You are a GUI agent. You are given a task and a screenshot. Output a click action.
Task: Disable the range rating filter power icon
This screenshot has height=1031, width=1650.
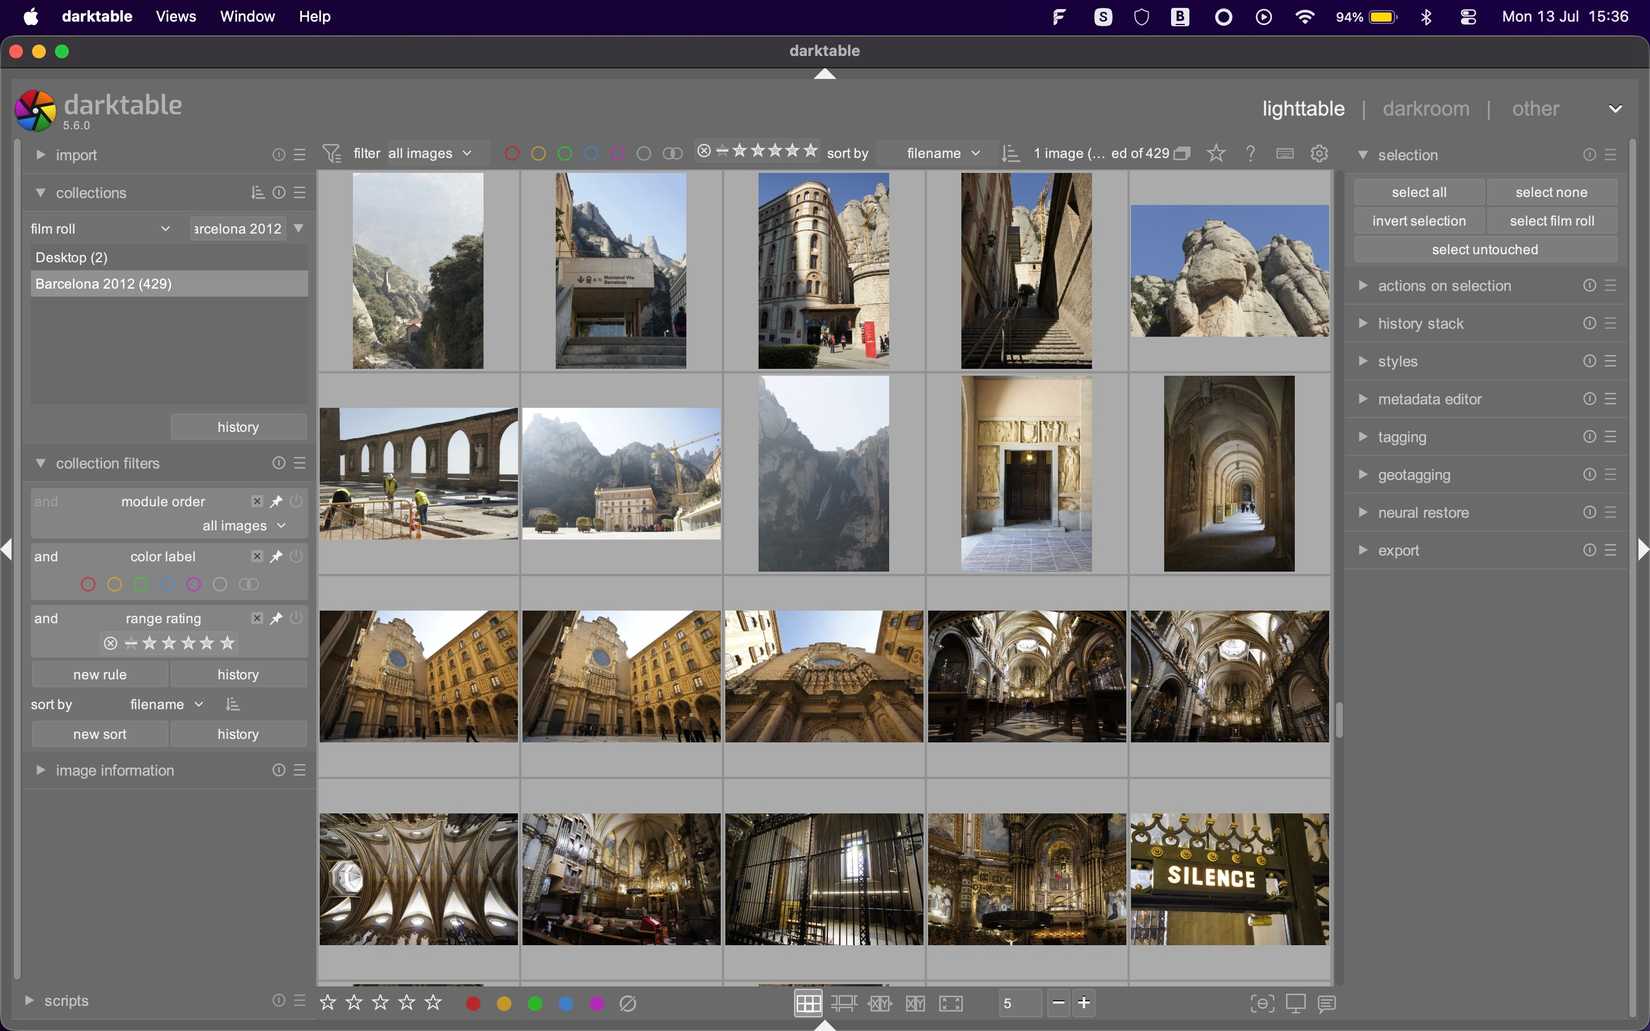coord(296,619)
